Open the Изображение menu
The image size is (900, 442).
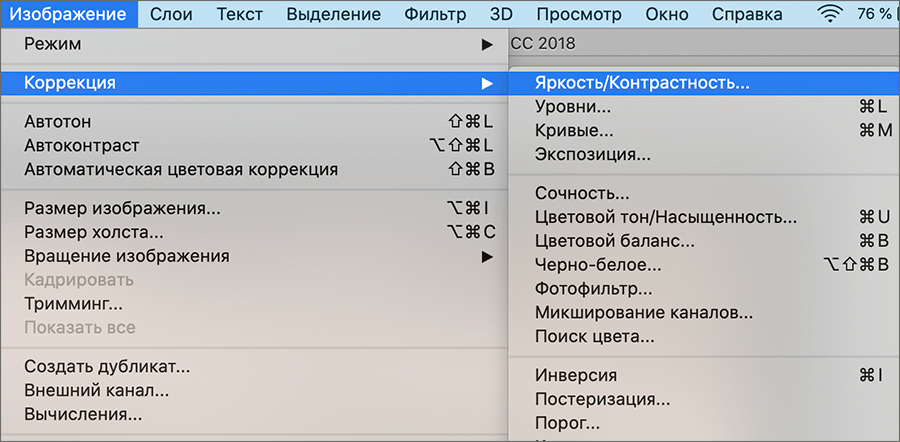click(69, 14)
